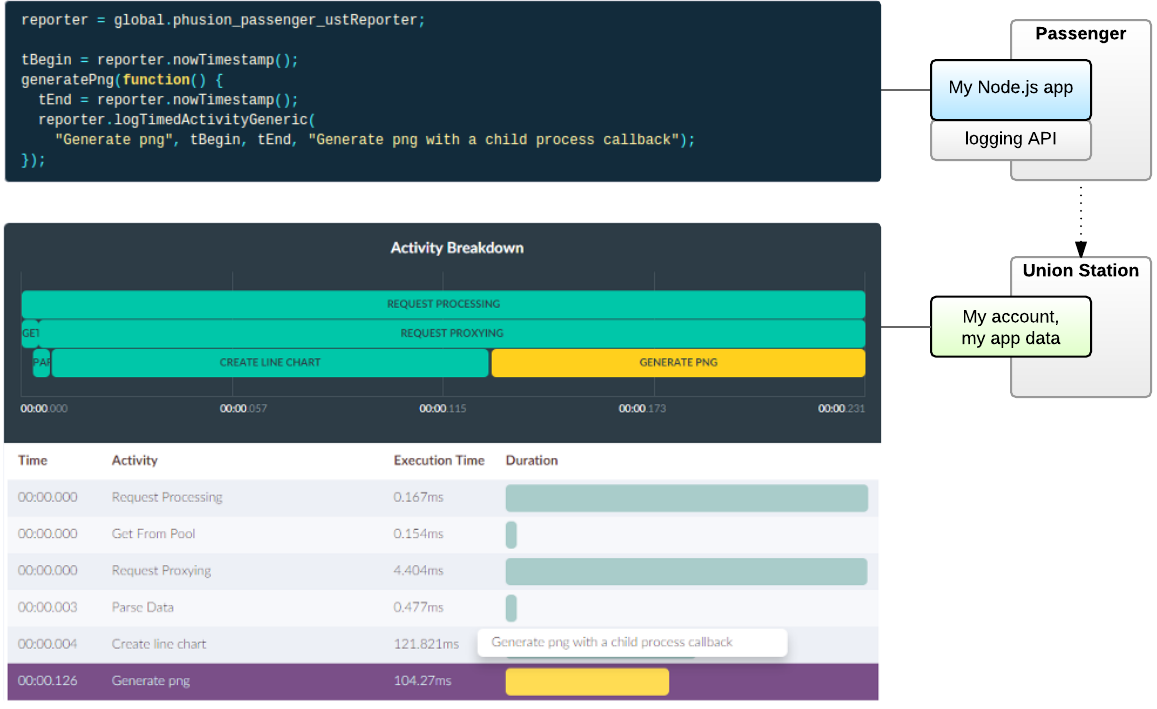Viewport: 1157px width, 709px height.
Task: Click the 121.821ms execution time value
Action: pos(426,644)
